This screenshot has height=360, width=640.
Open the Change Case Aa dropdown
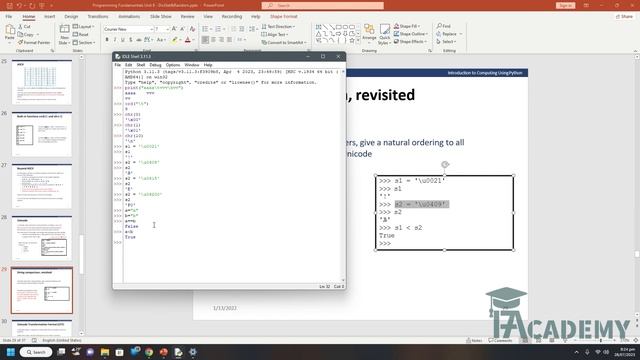pos(161,40)
